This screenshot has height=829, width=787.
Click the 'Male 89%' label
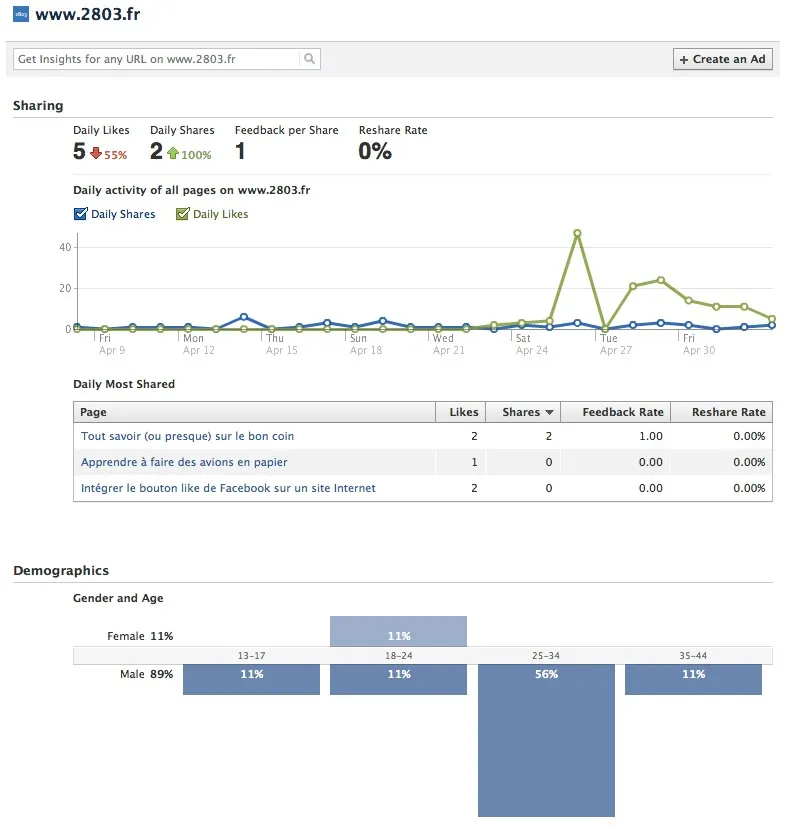[x=146, y=674]
